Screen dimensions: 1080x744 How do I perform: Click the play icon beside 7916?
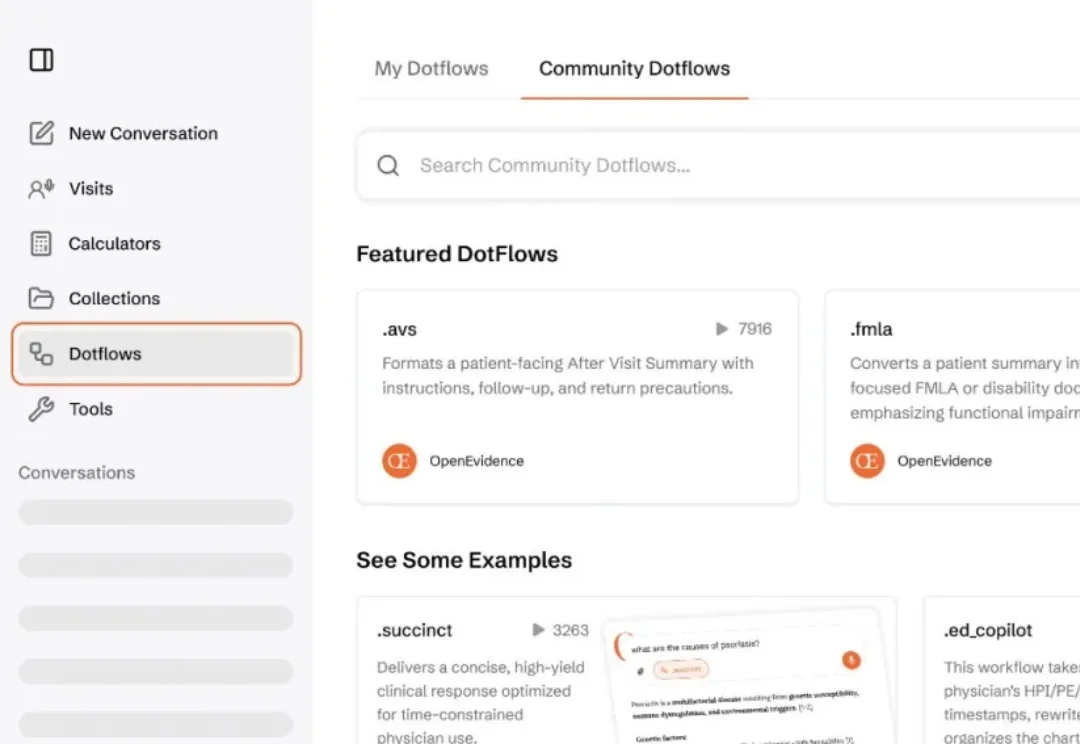(x=722, y=329)
